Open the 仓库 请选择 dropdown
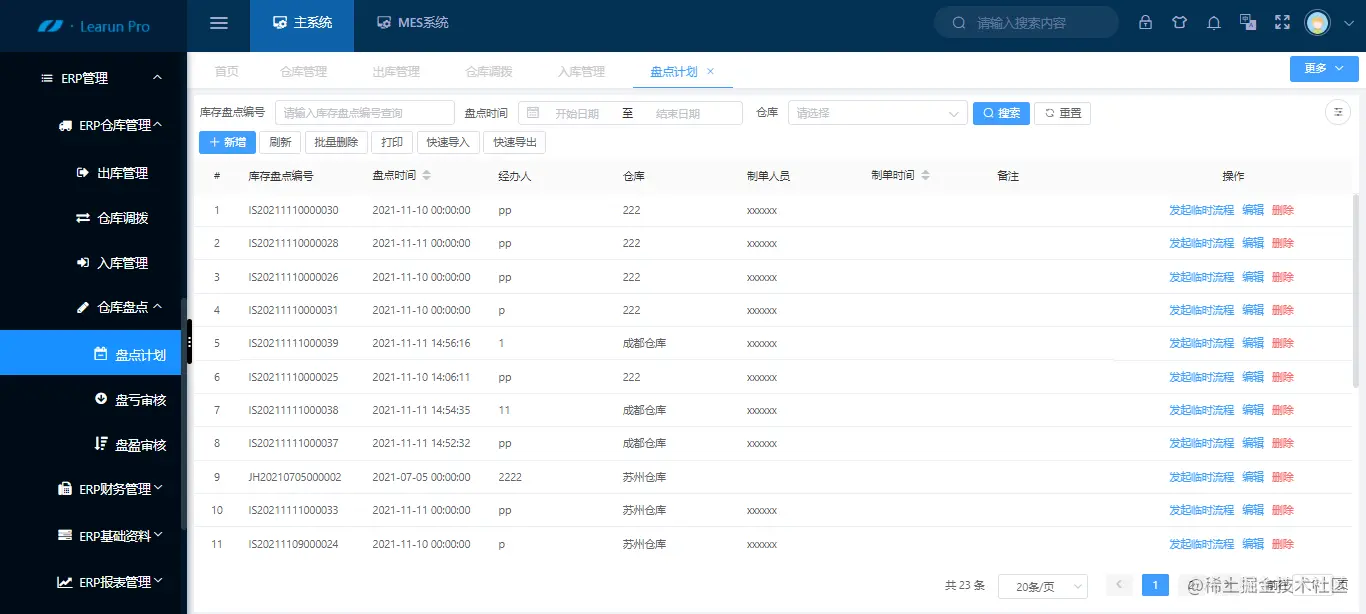Image resolution: width=1366 pixels, height=614 pixels. [876, 112]
